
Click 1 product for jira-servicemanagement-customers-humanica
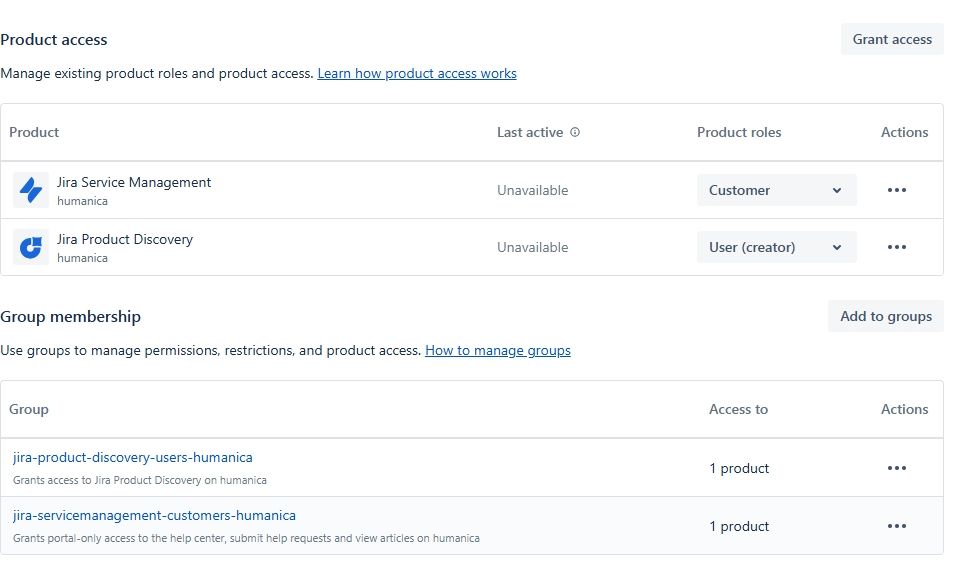[x=739, y=526]
